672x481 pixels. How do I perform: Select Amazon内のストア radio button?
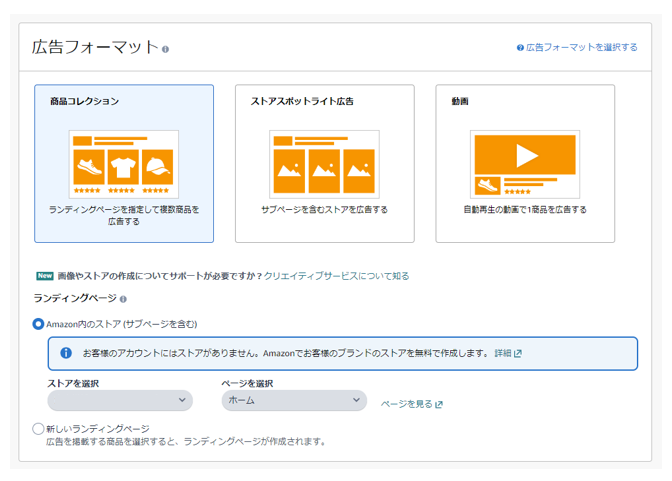(x=38, y=324)
